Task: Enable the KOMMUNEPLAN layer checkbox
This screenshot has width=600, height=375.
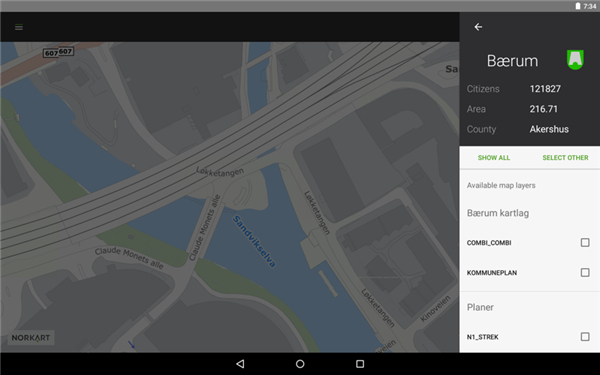Action: (585, 272)
